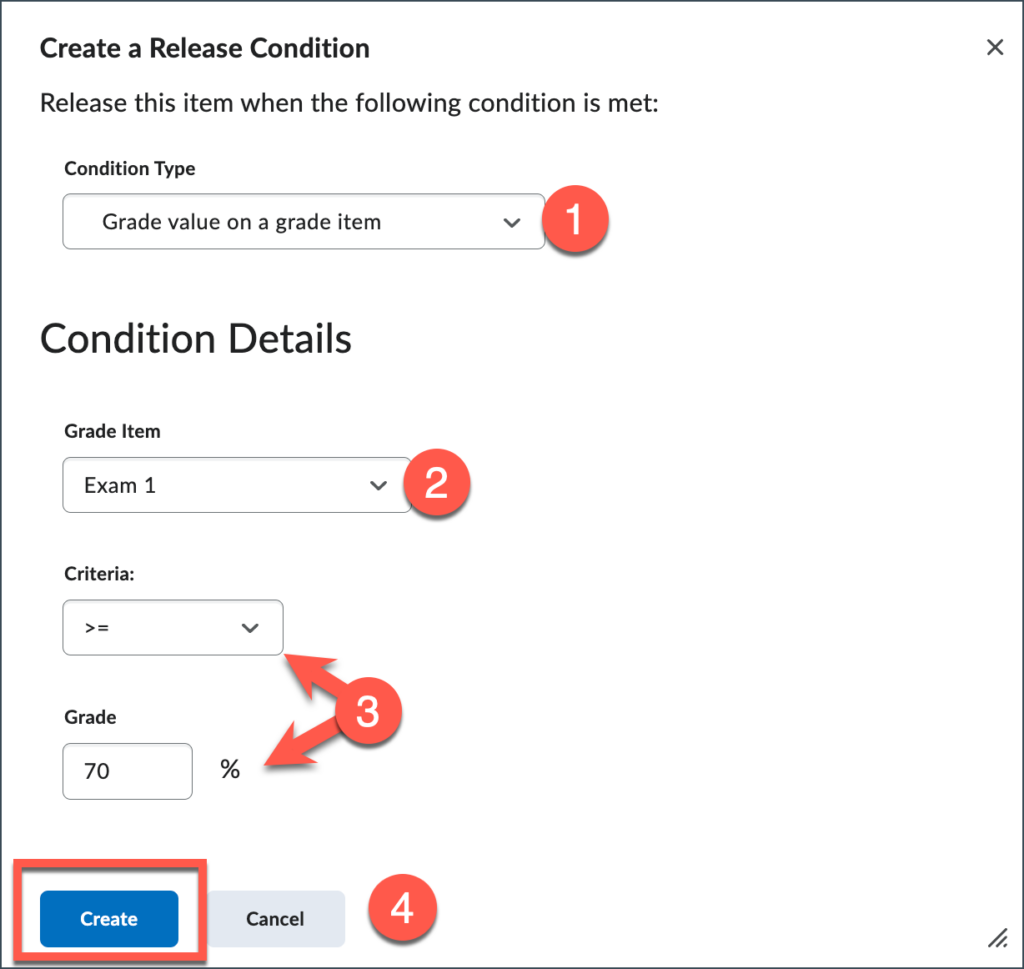Click the resize handle in the bottom-right corner
Viewport: 1024px width, 969px height.
click(997, 939)
